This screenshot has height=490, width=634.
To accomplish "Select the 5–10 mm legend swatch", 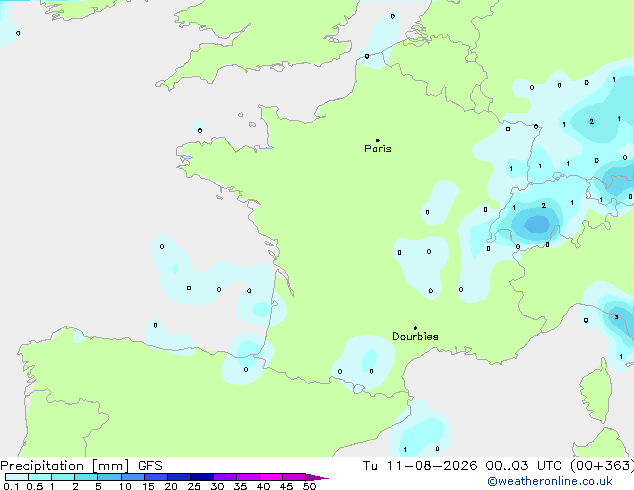I will tap(109, 477).
